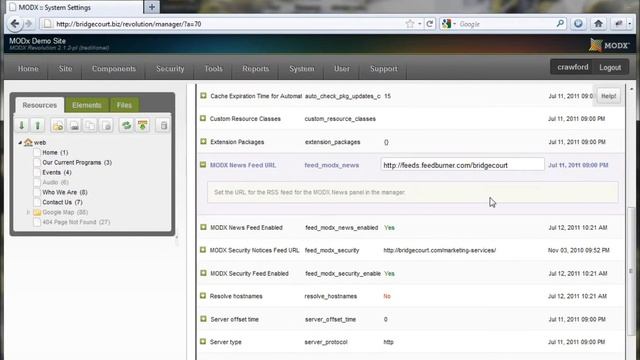Go back with the browser back arrow
Viewport: 640px width, 360px height.
point(15,24)
